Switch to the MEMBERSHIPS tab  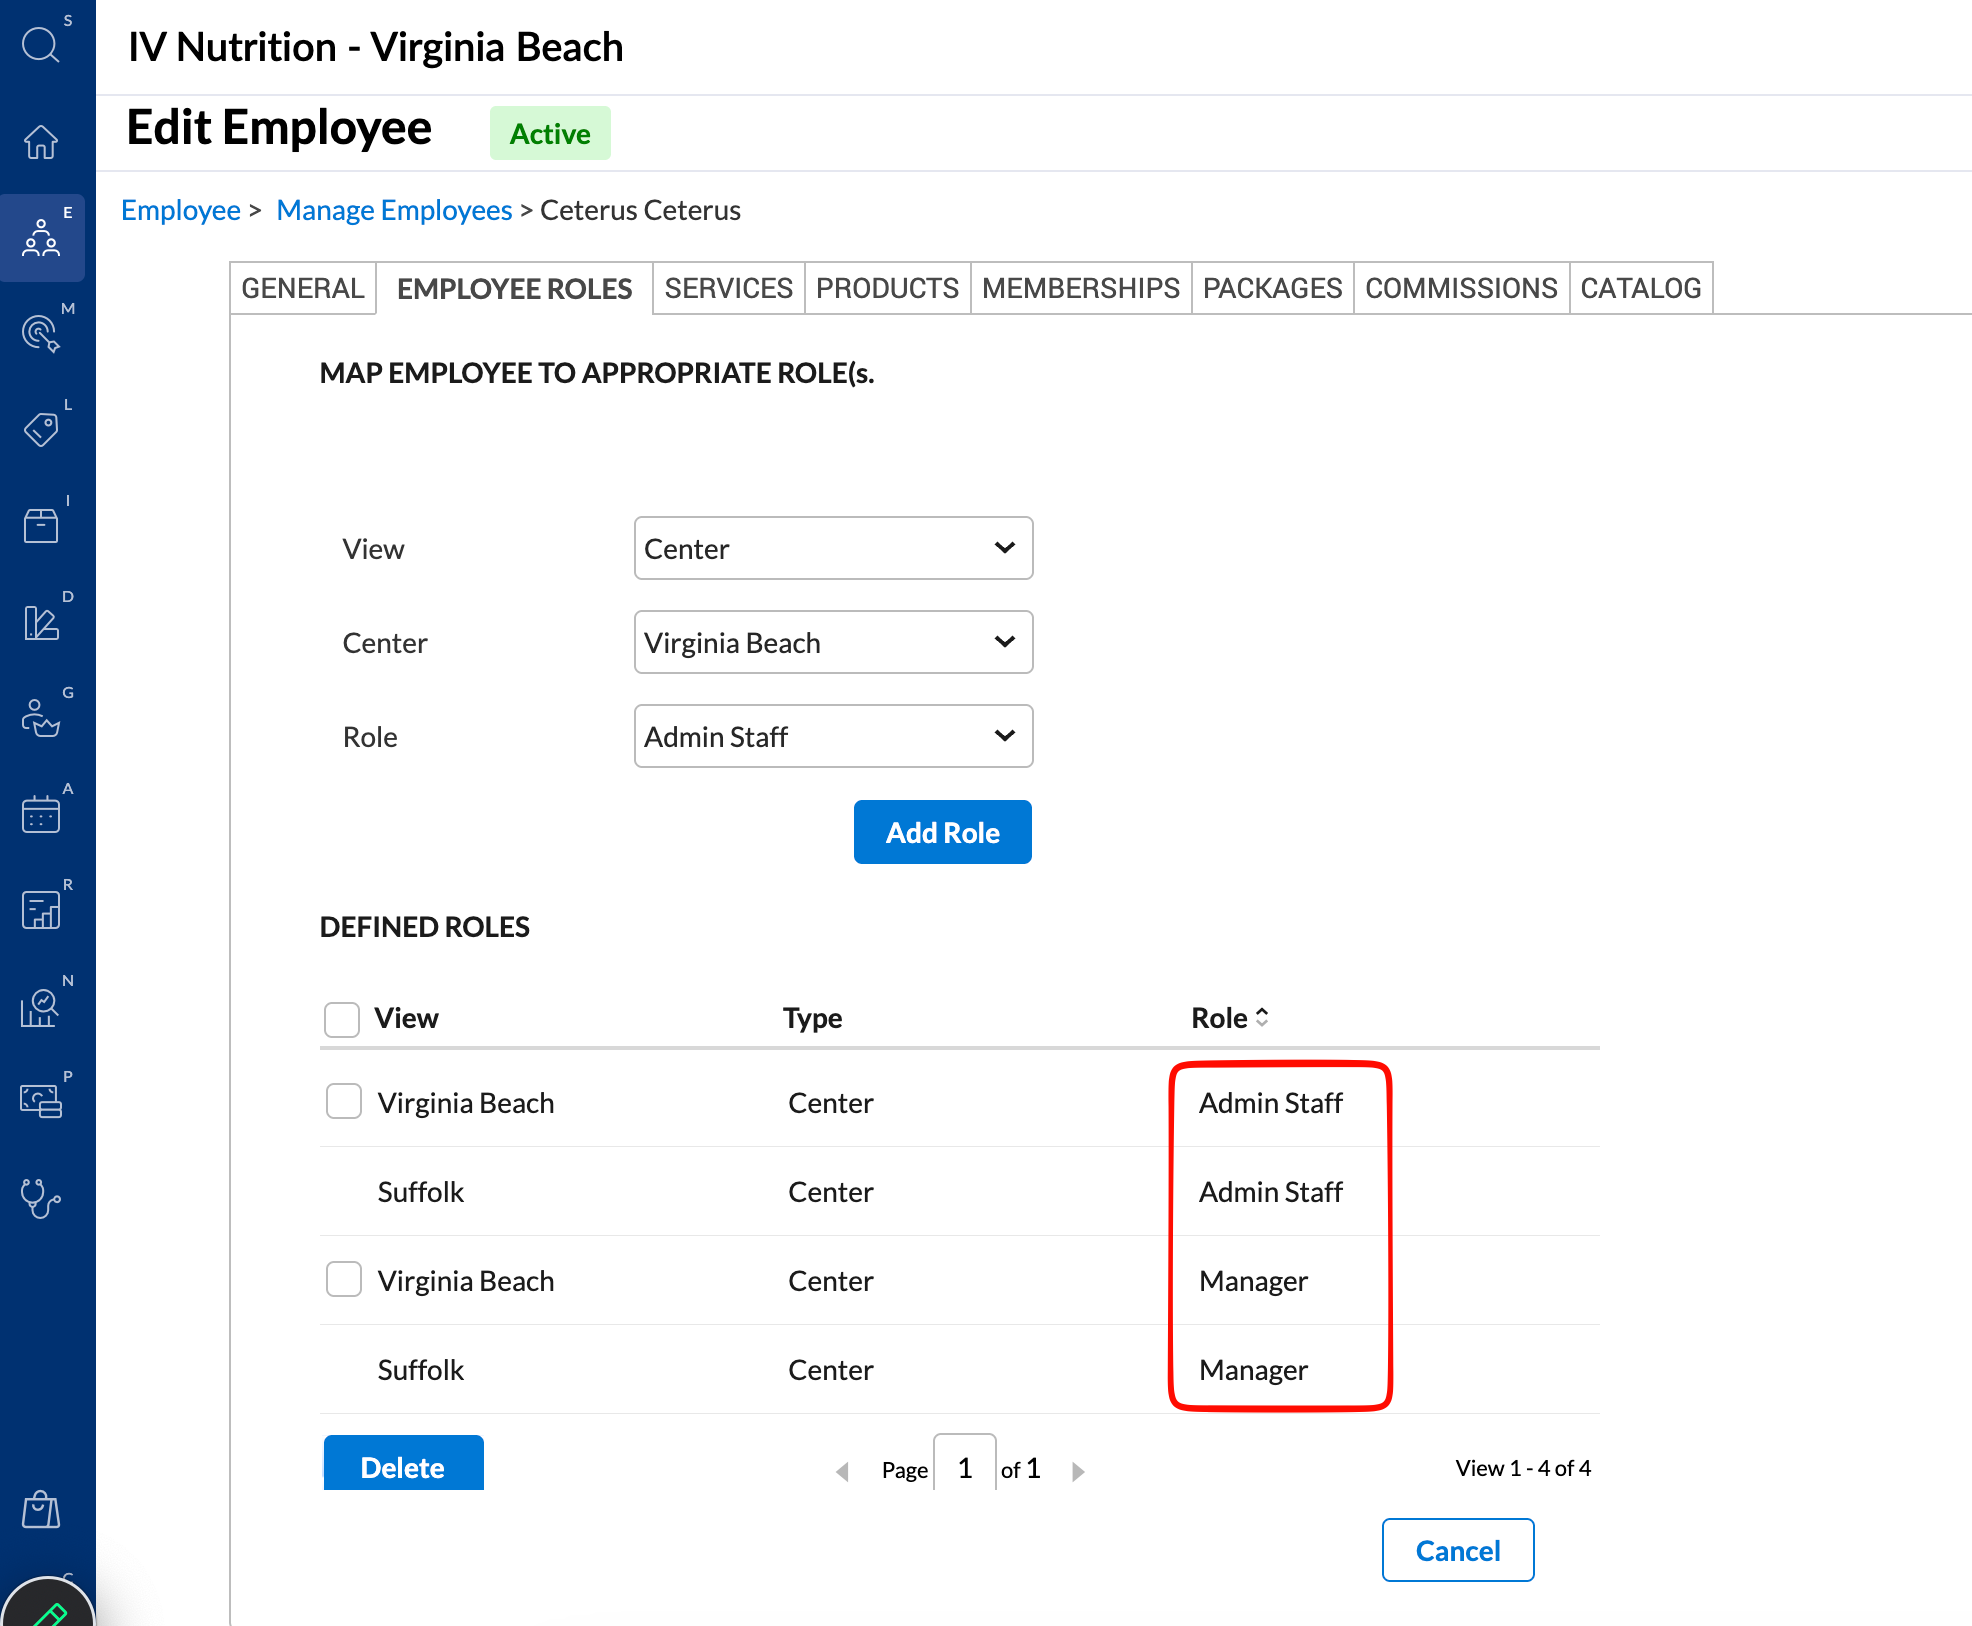pos(1081,288)
